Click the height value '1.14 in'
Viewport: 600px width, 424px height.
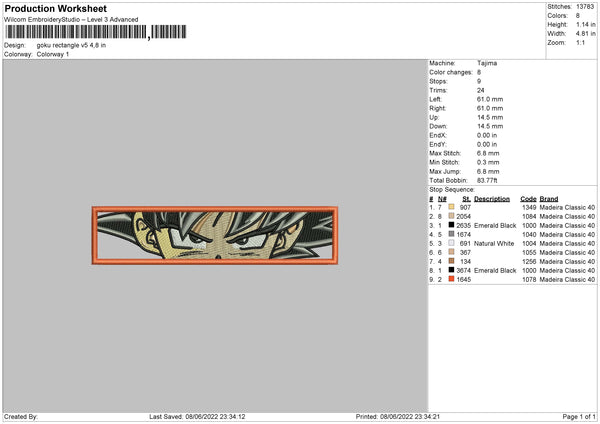point(585,24)
